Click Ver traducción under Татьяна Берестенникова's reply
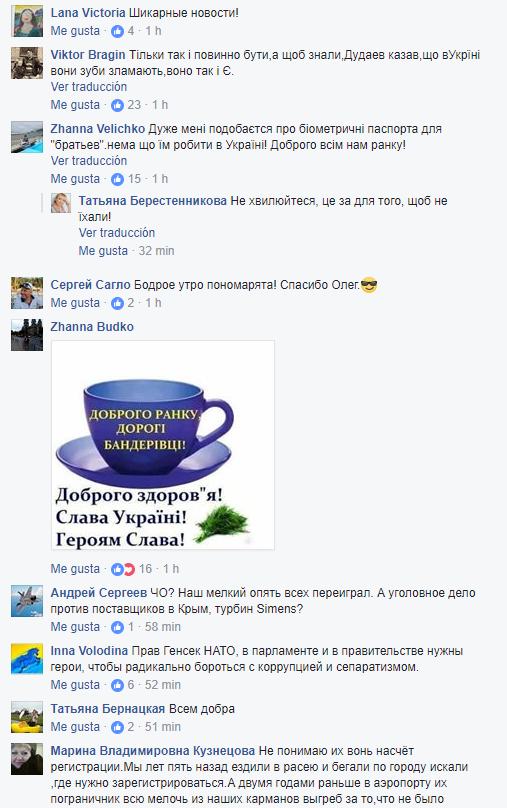Screen dimensions: 507x808 coord(117,233)
